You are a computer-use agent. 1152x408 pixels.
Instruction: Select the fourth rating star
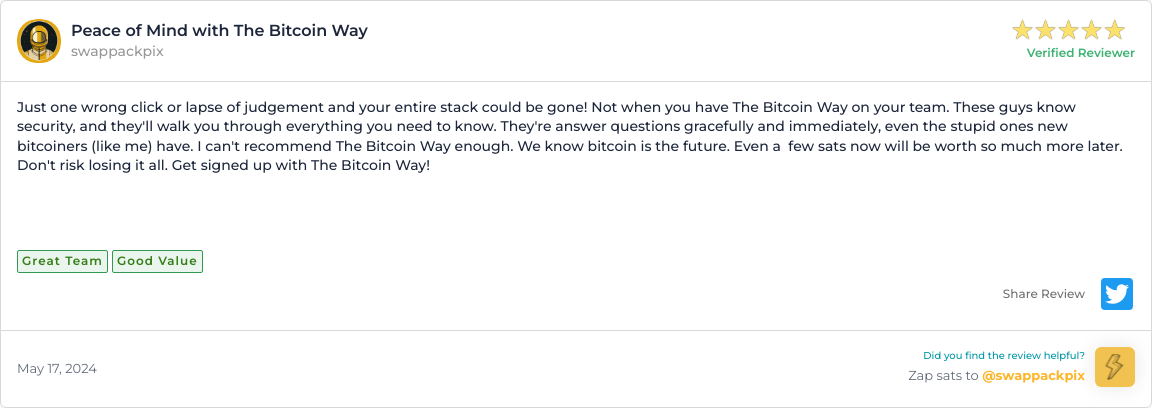[1092, 30]
